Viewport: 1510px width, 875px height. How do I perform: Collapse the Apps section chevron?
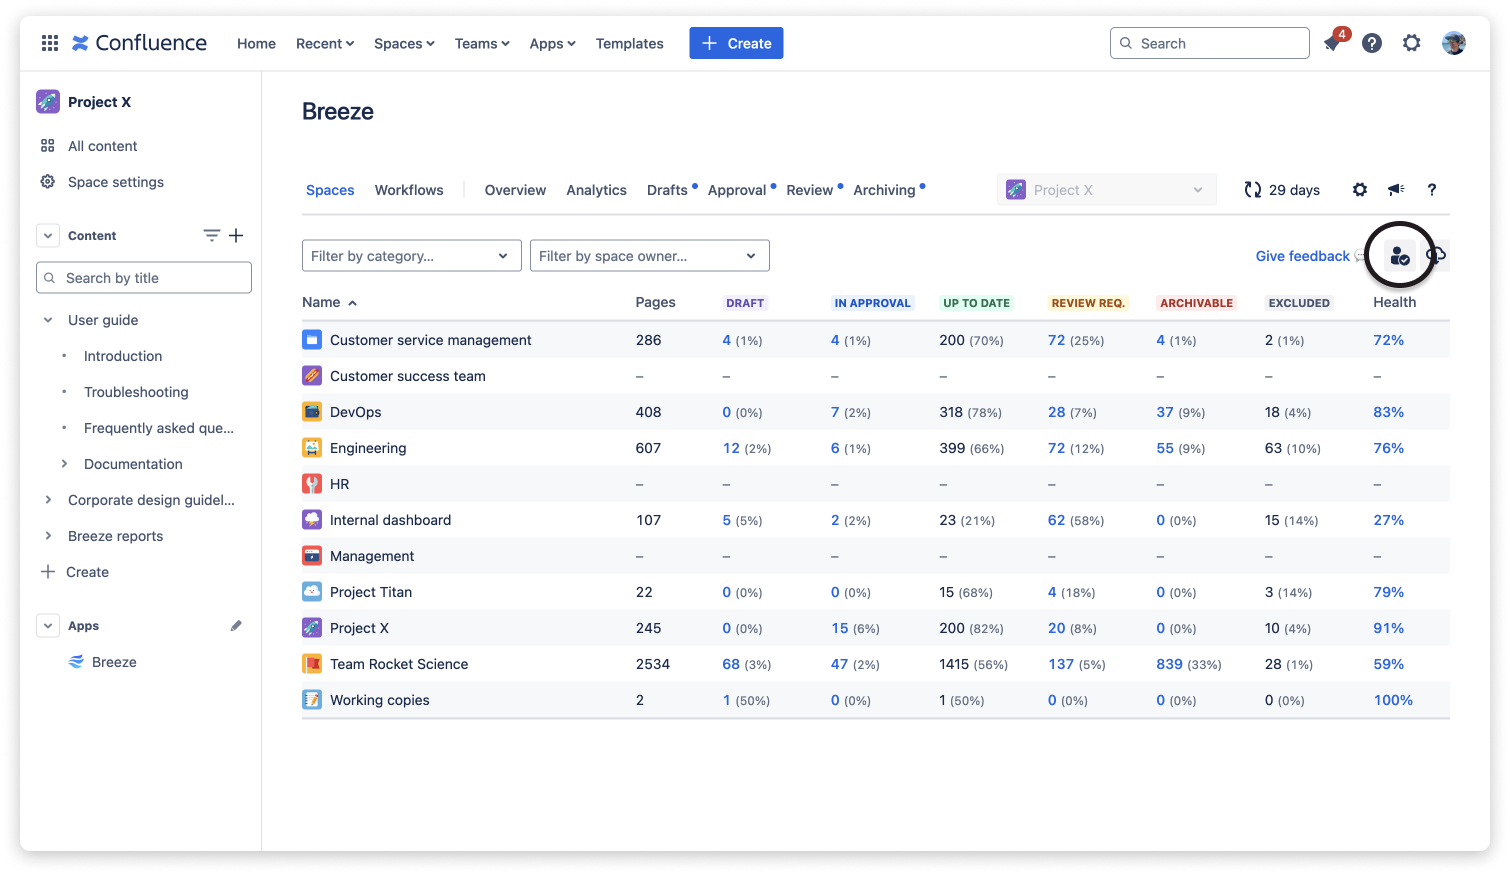point(48,626)
